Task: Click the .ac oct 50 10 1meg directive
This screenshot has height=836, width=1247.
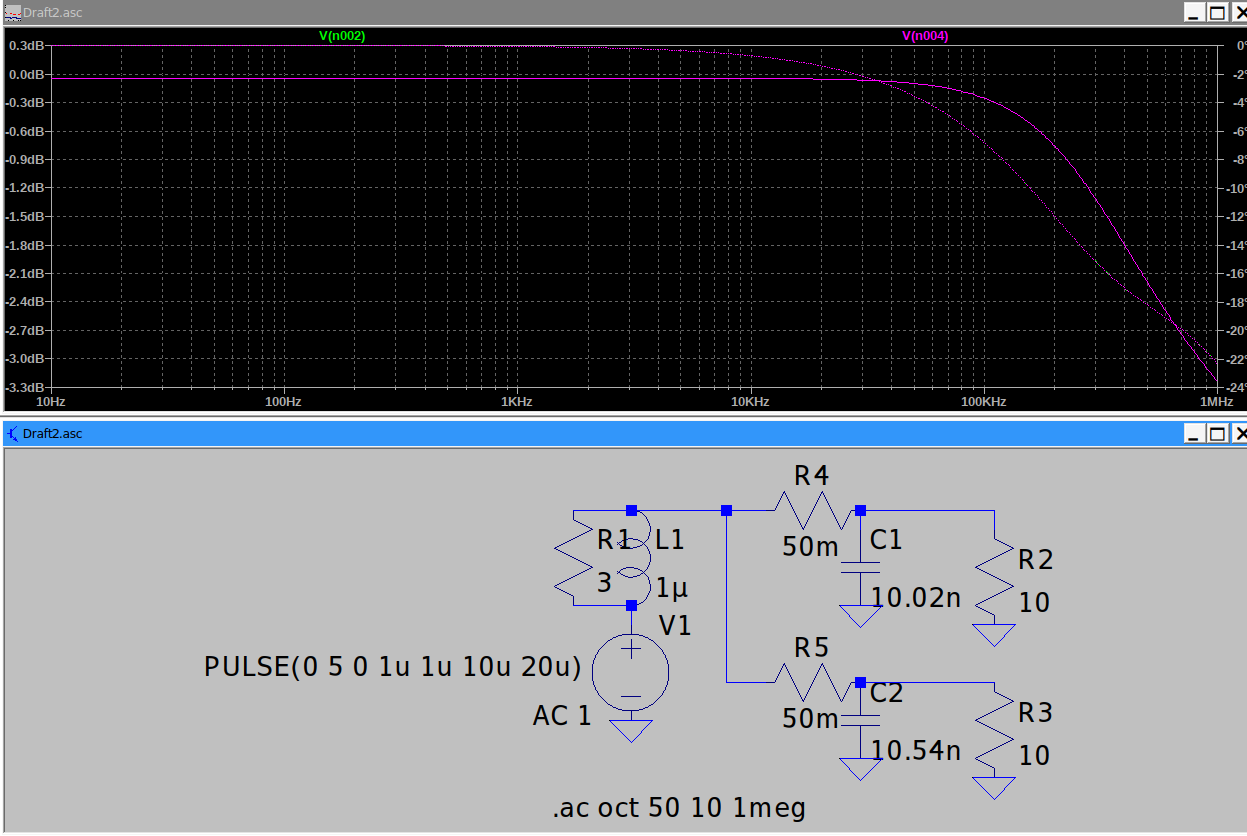Action: pyautogui.click(x=679, y=808)
